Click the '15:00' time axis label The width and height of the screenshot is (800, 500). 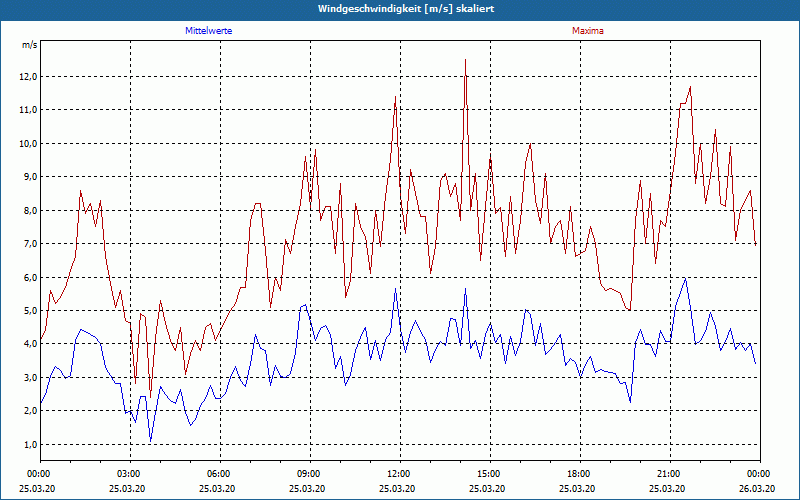tap(490, 474)
